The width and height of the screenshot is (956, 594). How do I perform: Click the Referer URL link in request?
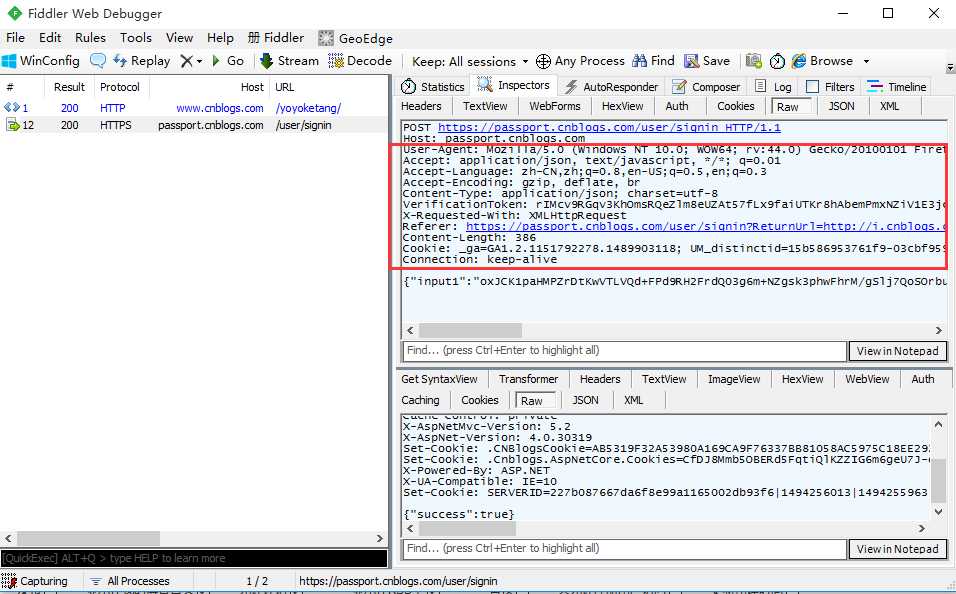point(705,226)
